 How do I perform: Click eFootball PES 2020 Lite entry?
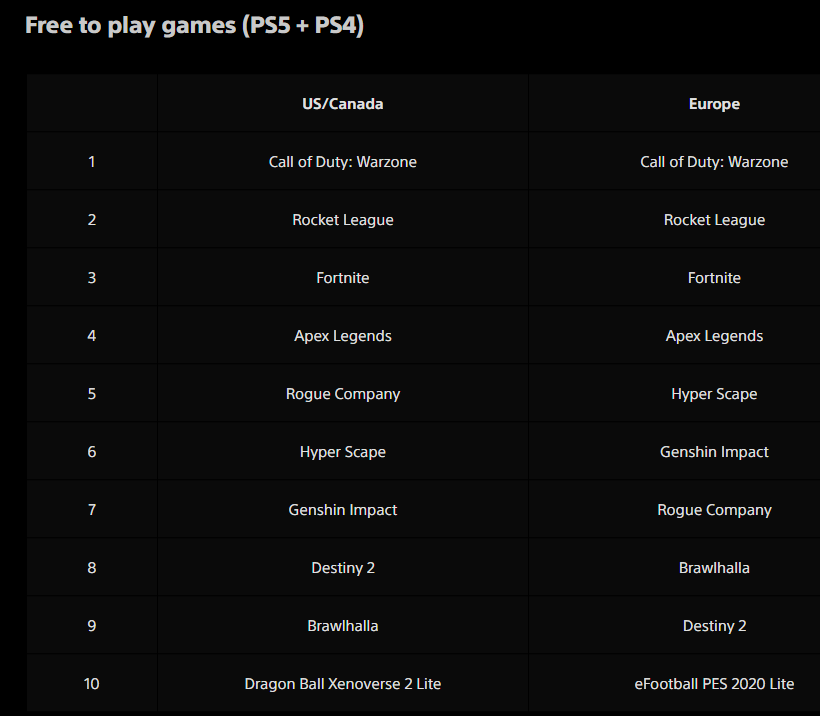click(x=714, y=684)
